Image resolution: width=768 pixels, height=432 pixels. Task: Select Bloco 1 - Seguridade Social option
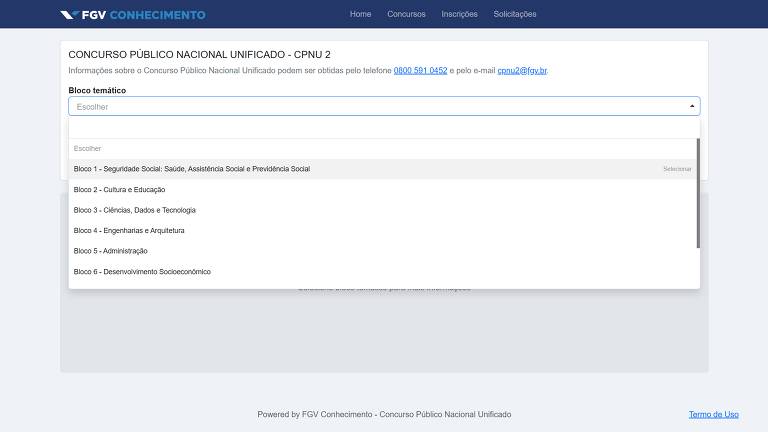383,168
